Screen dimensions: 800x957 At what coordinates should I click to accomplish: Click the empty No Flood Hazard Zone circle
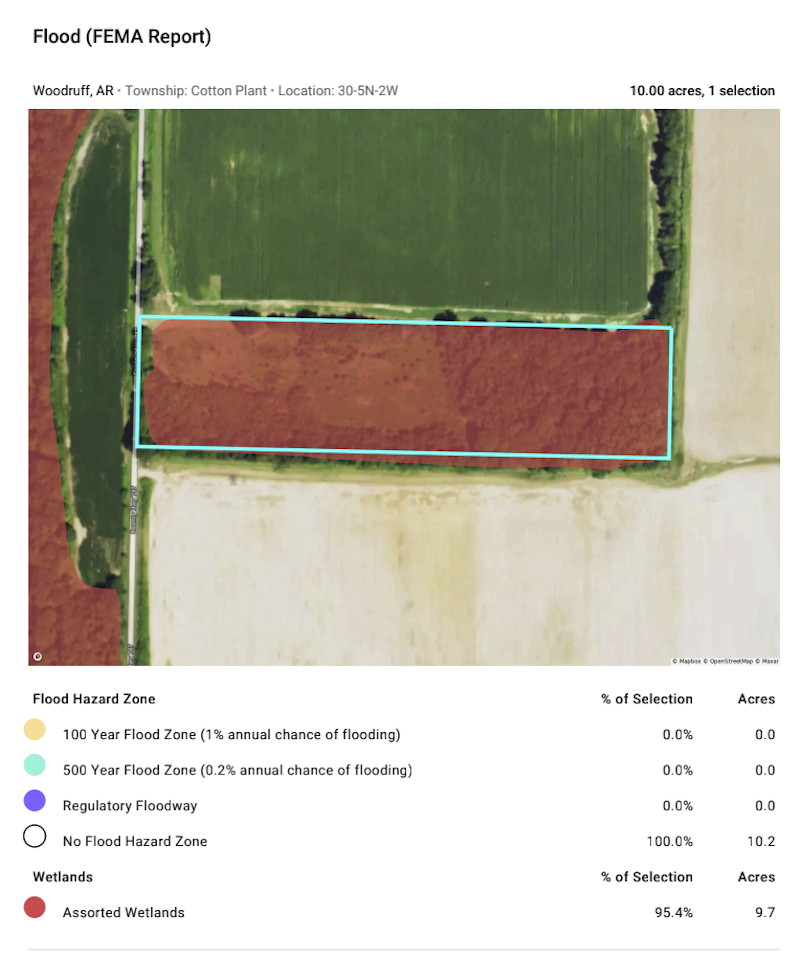35,838
